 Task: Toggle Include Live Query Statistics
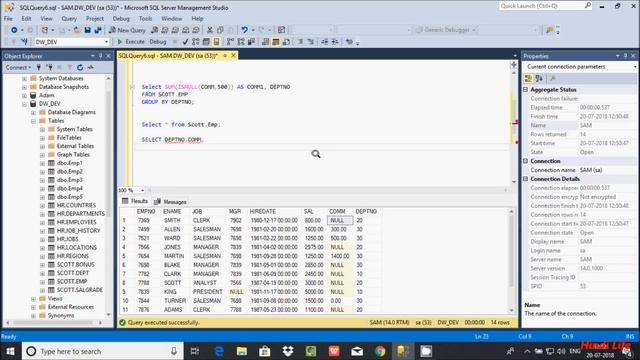pyautogui.click(x=241, y=42)
